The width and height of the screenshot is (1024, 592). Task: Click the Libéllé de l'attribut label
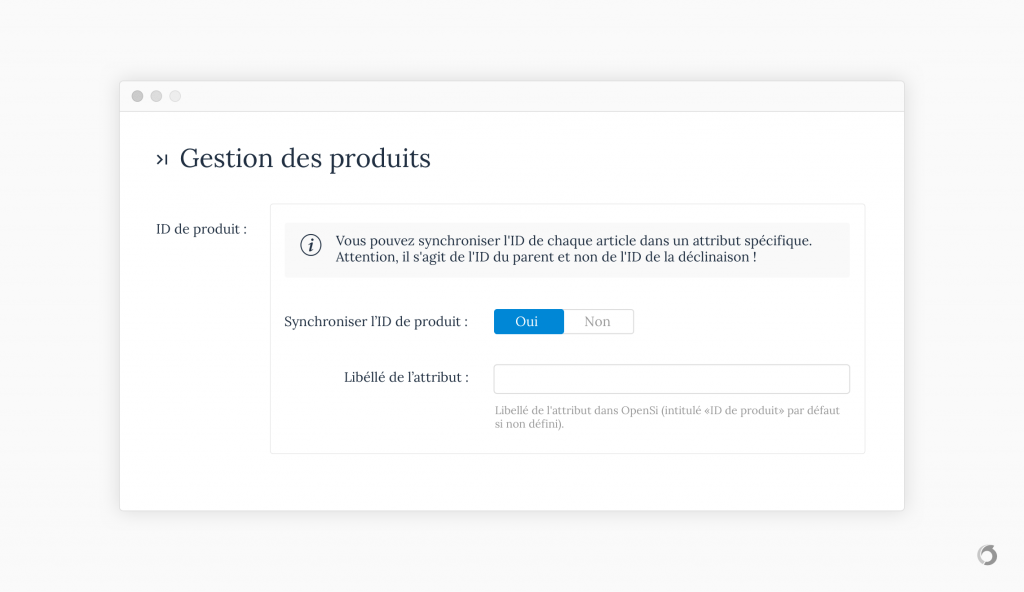(406, 377)
